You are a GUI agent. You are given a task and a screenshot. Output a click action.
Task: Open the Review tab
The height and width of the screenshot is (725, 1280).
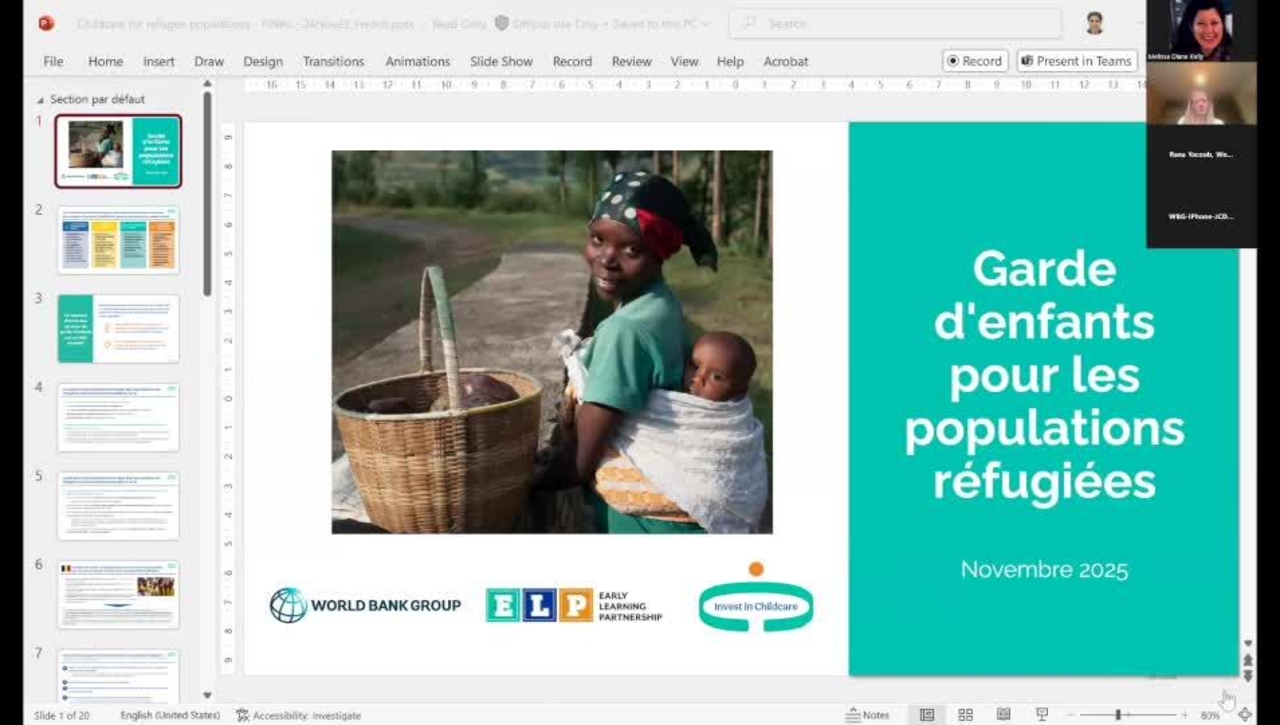(x=632, y=61)
